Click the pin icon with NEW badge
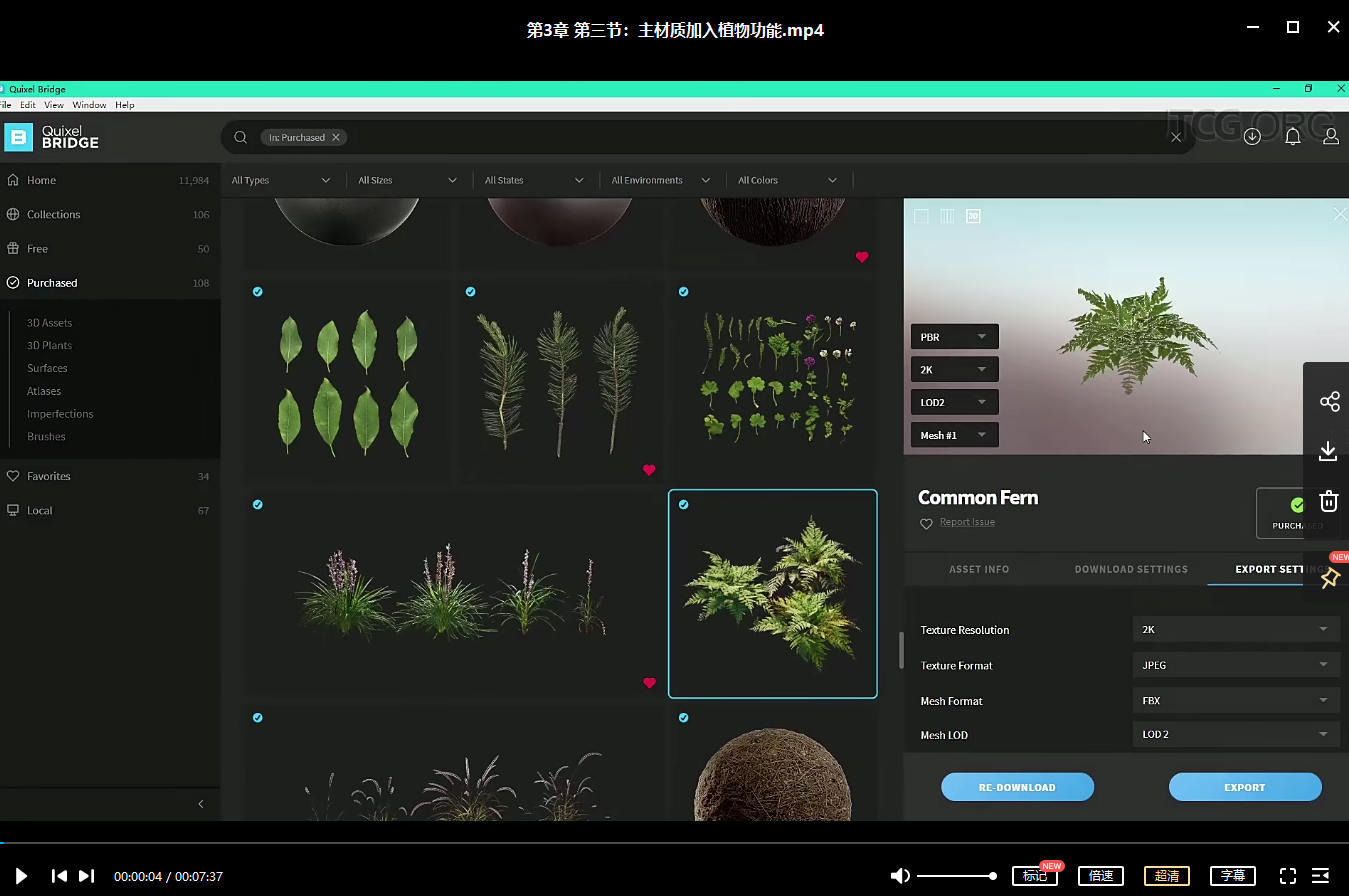 coord(1329,578)
